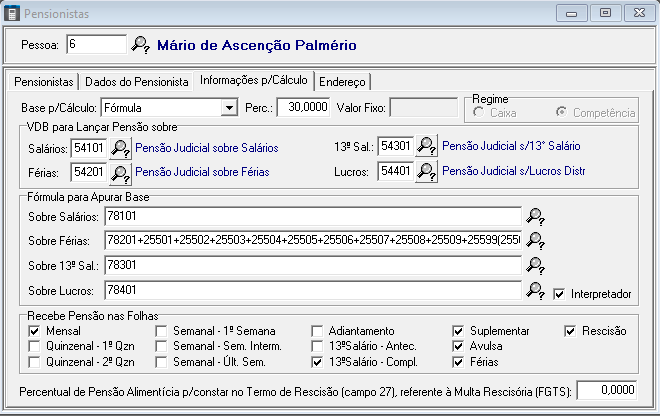This screenshot has width=660, height=416.
Task: Toggle the Interpretador checkbox
Action: (559, 294)
